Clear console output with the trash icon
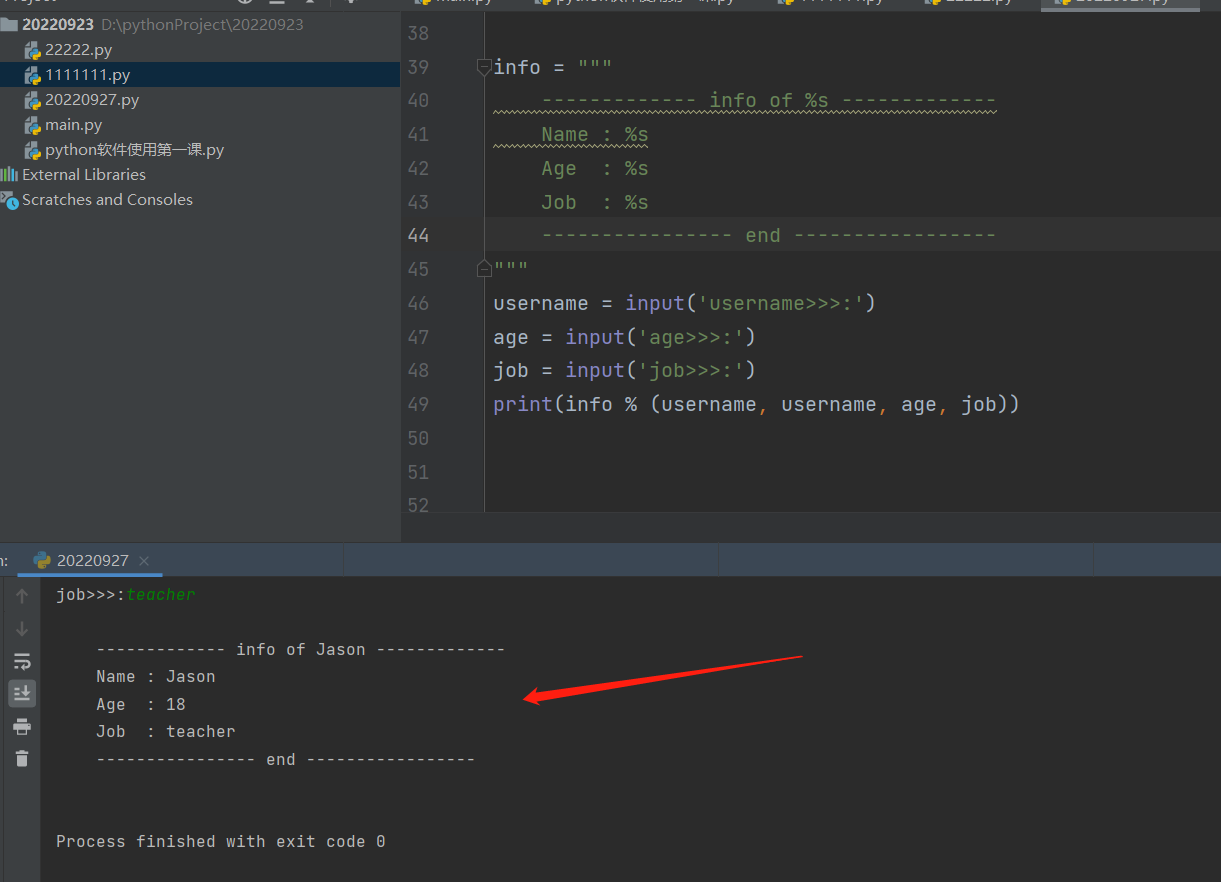This screenshot has height=882, width=1221. click(22, 758)
